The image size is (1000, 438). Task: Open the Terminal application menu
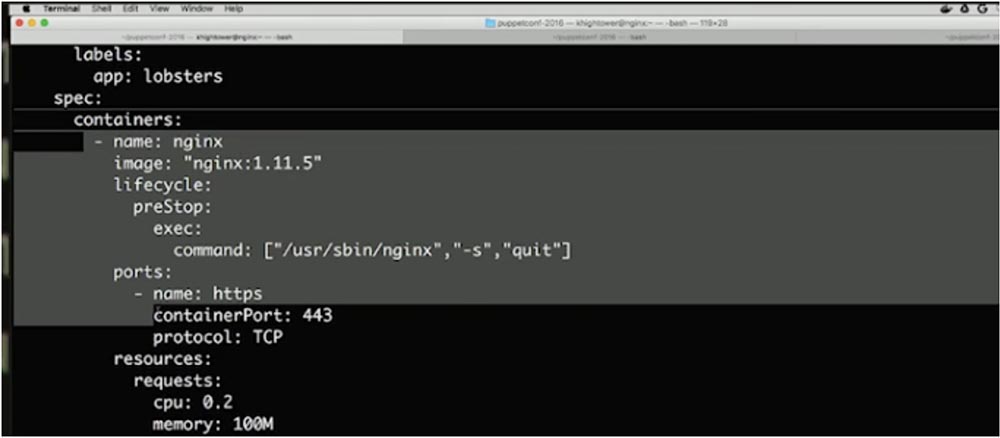point(61,10)
